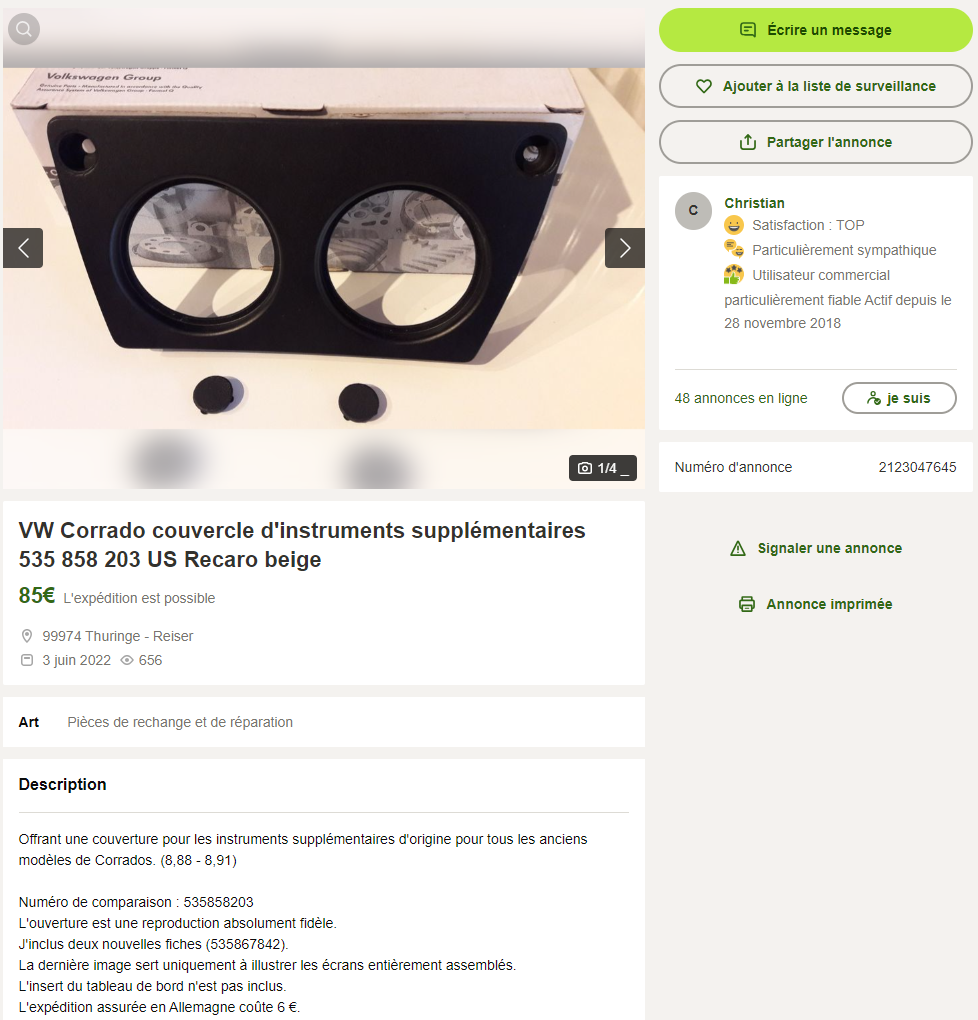The width and height of the screenshot is (978, 1020).
Task: Click the warning triangle report icon
Action: 738,548
